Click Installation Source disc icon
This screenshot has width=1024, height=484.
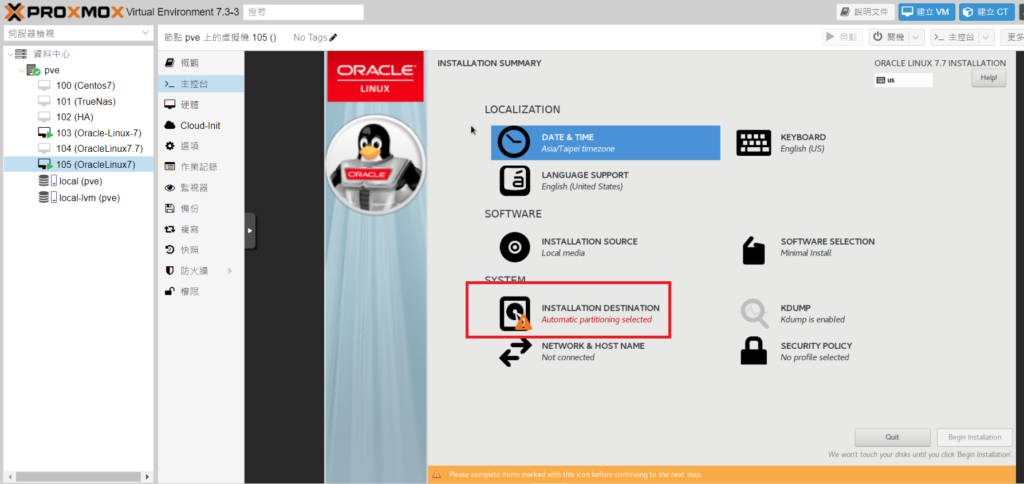coord(515,246)
